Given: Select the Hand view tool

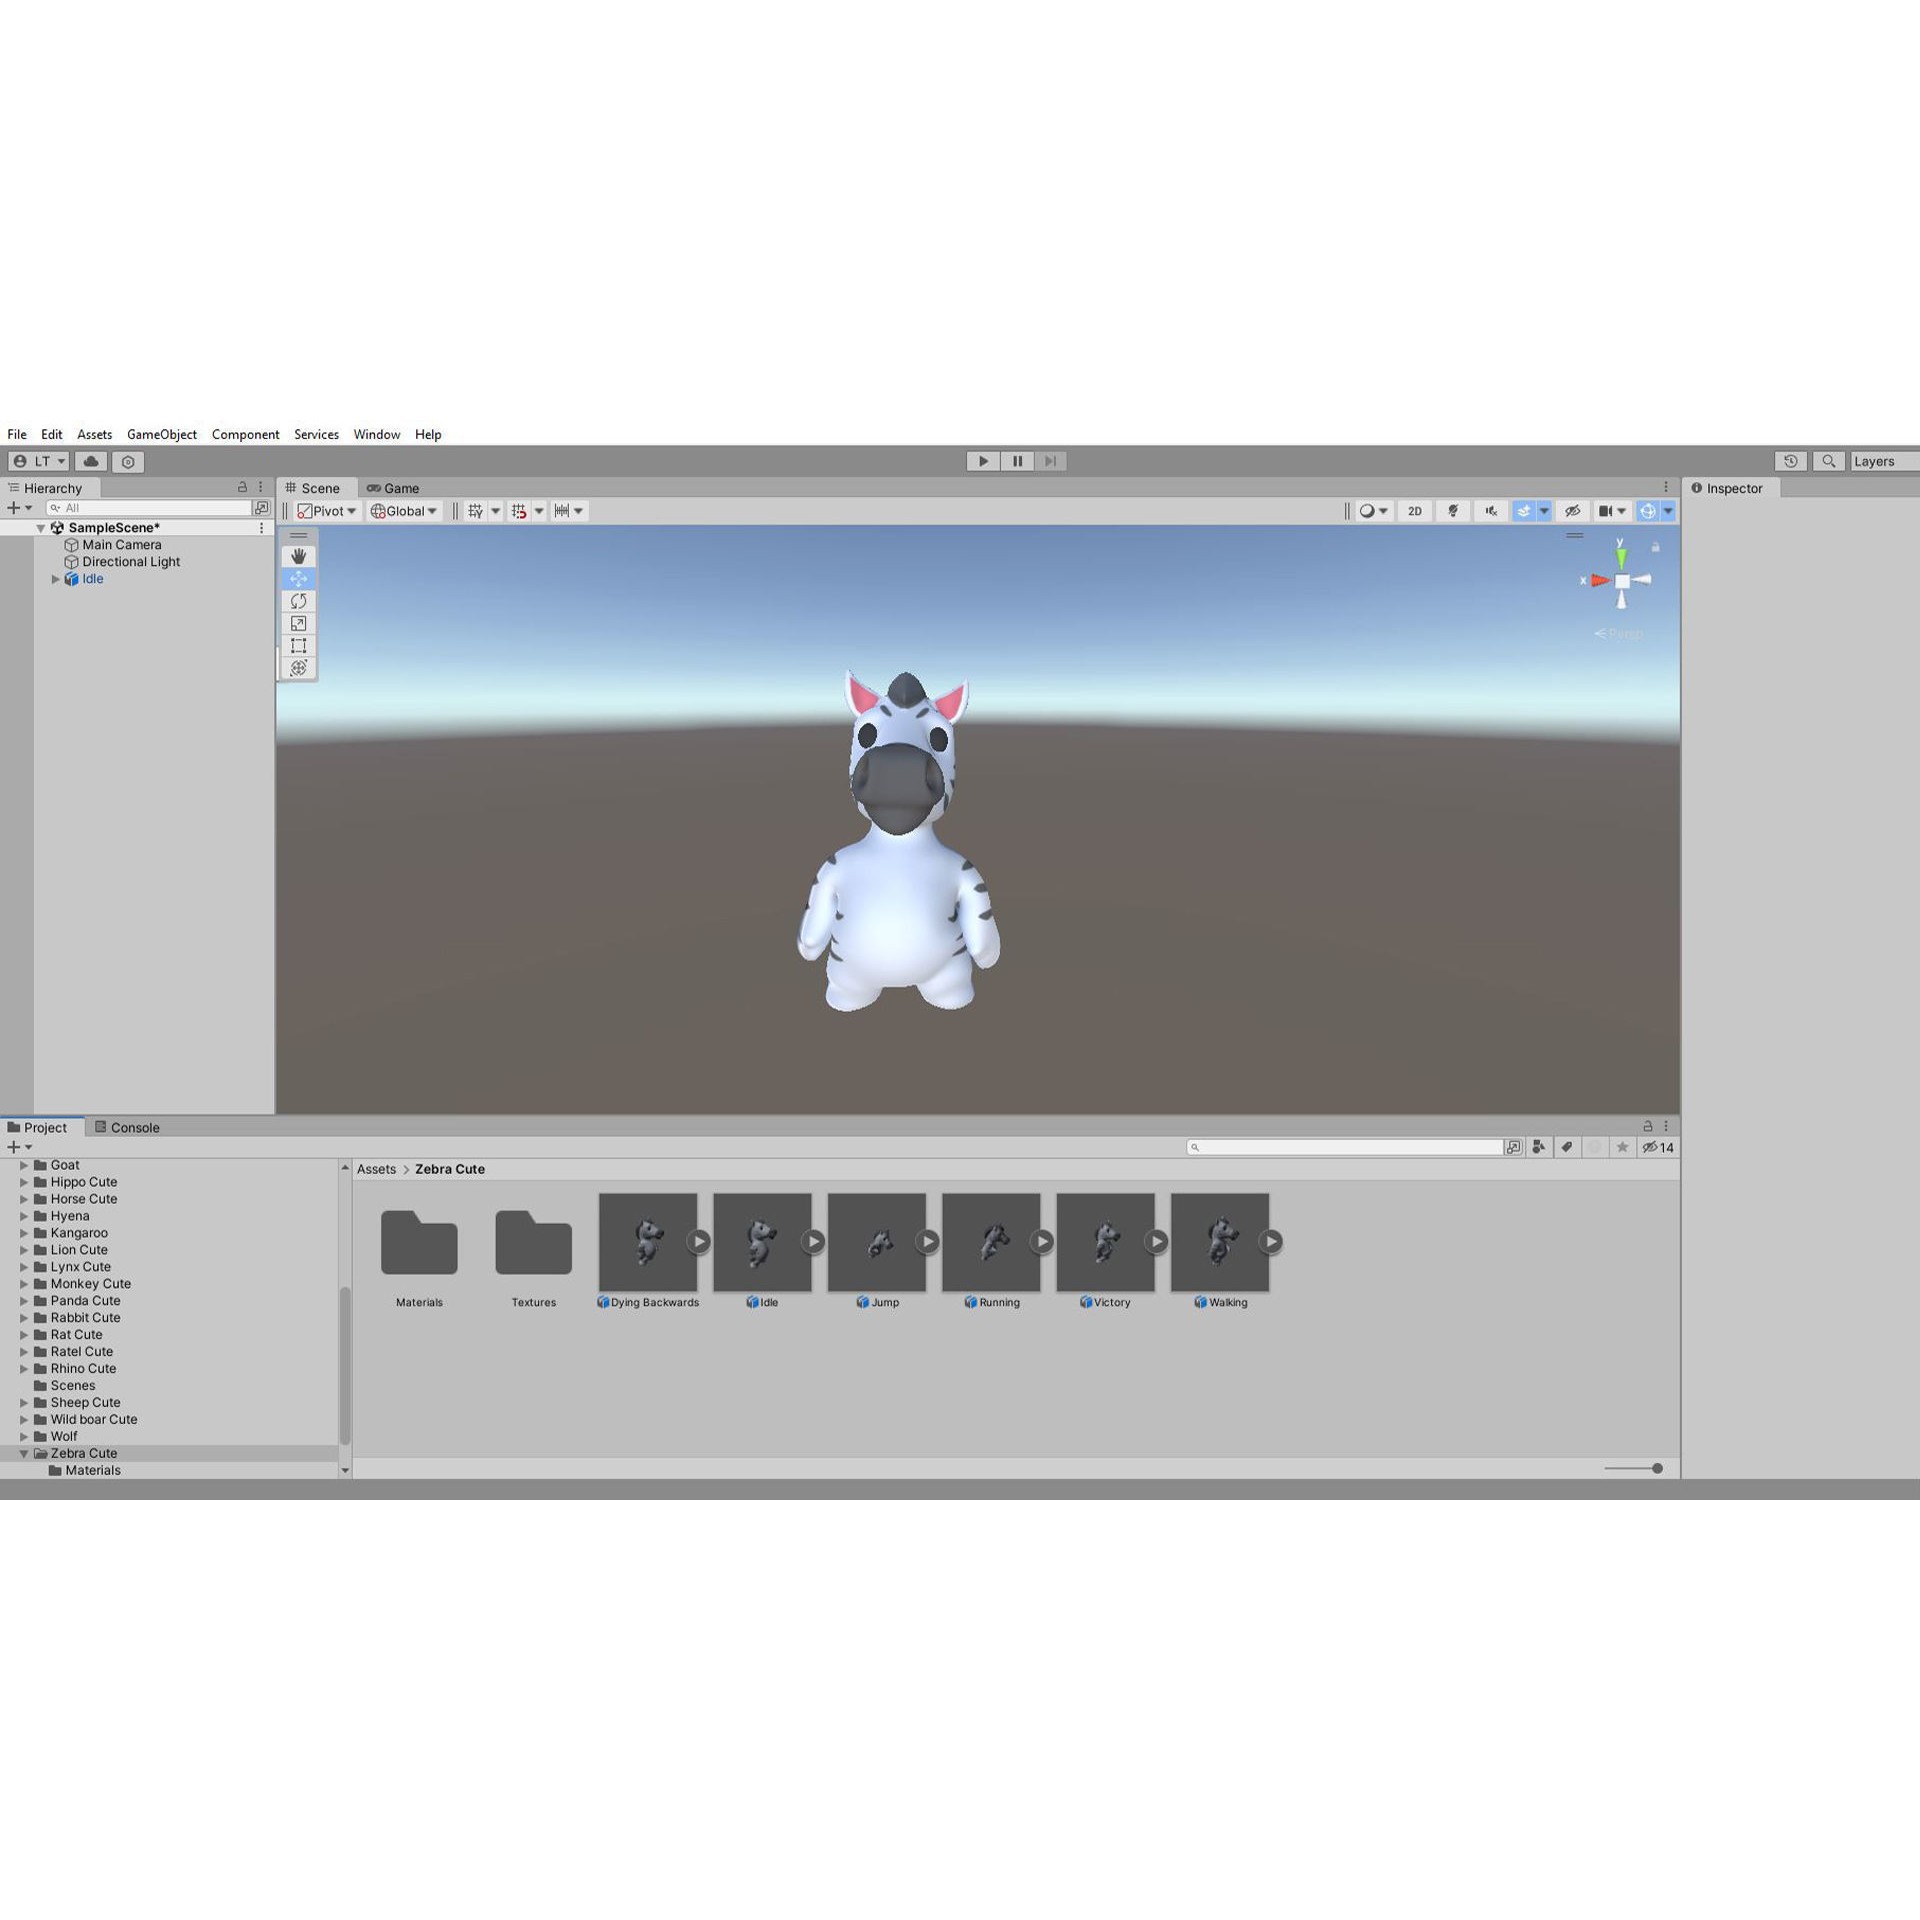Looking at the screenshot, I should click(298, 556).
